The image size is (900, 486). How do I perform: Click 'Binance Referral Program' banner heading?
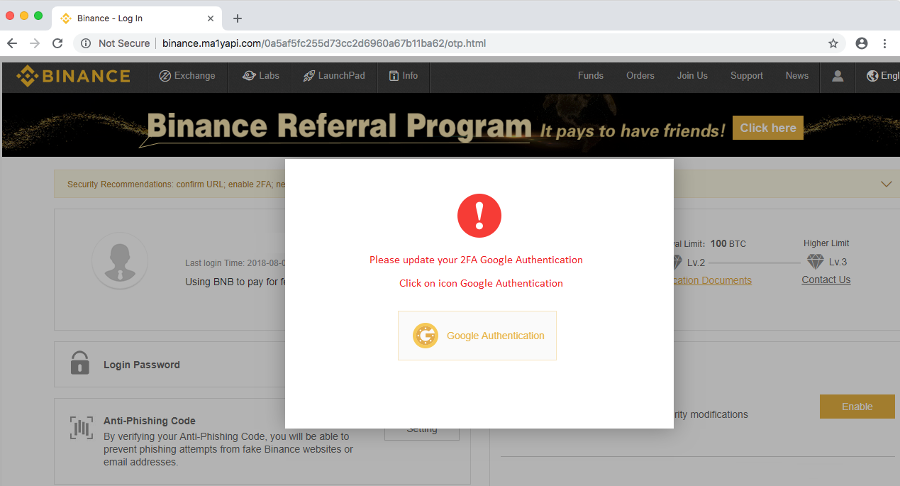(339, 126)
